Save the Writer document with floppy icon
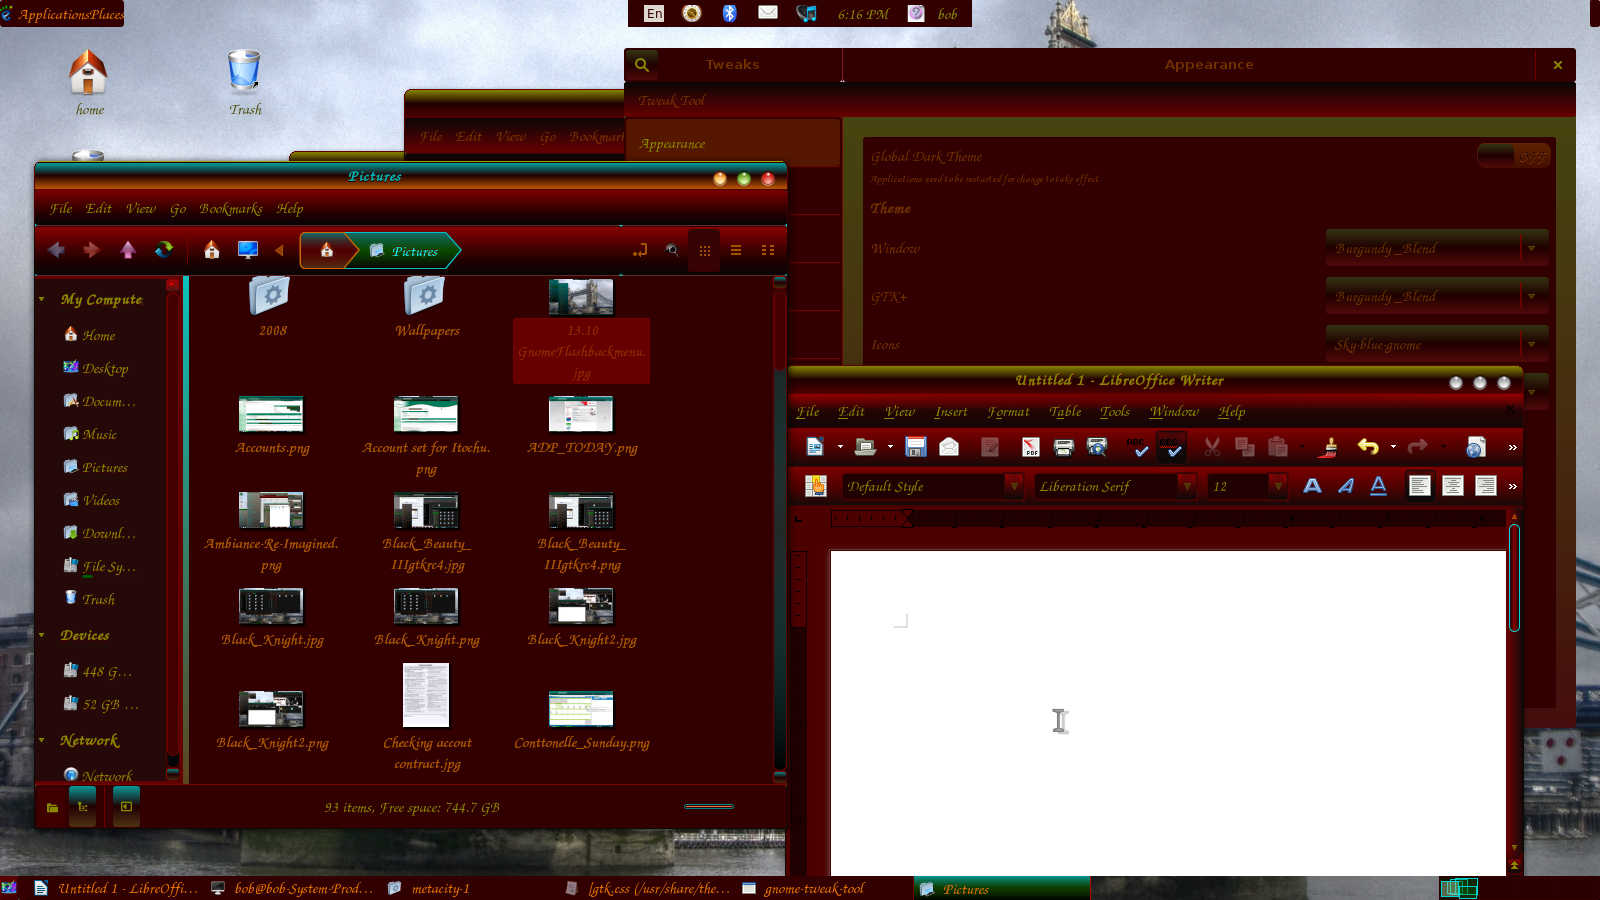Screen dimensions: 1600x900 [915, 447]
